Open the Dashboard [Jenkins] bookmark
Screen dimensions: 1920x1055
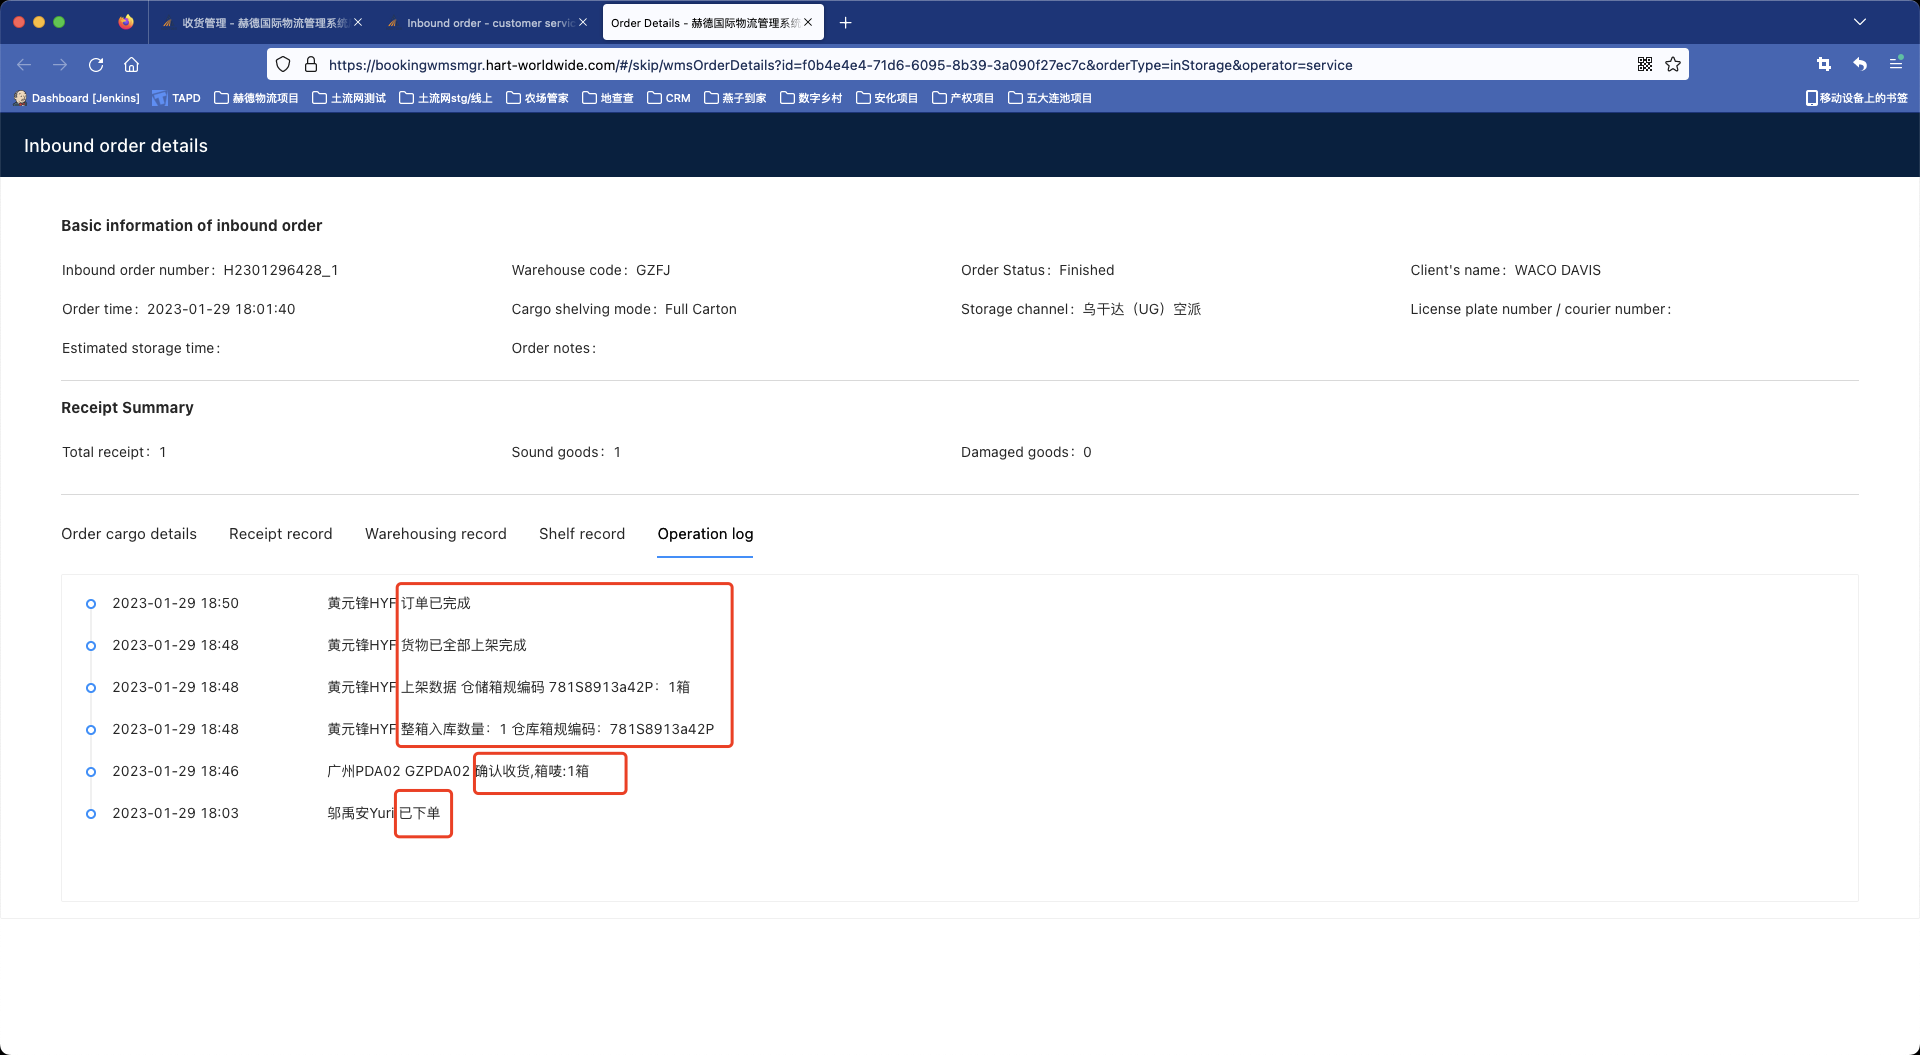click(x=76, y=98)
